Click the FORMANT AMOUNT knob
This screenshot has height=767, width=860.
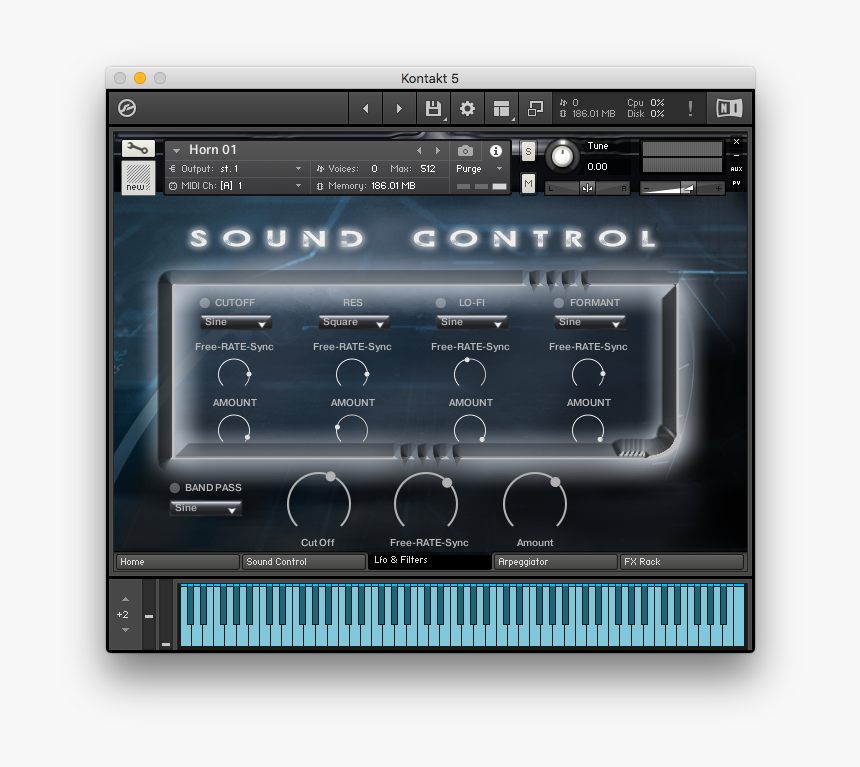(588, 429)
